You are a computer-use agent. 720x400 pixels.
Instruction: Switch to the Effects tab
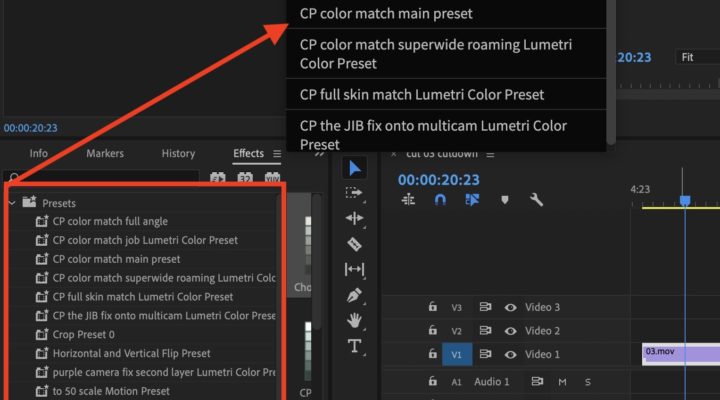[248, 153]
